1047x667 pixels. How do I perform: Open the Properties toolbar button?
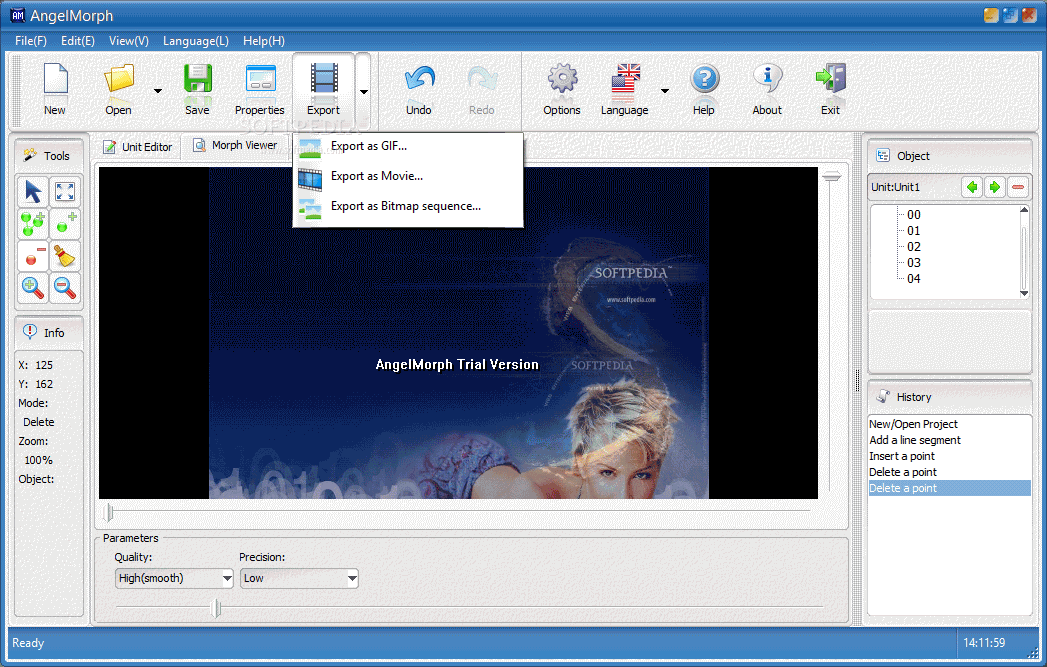coord(260,89)
